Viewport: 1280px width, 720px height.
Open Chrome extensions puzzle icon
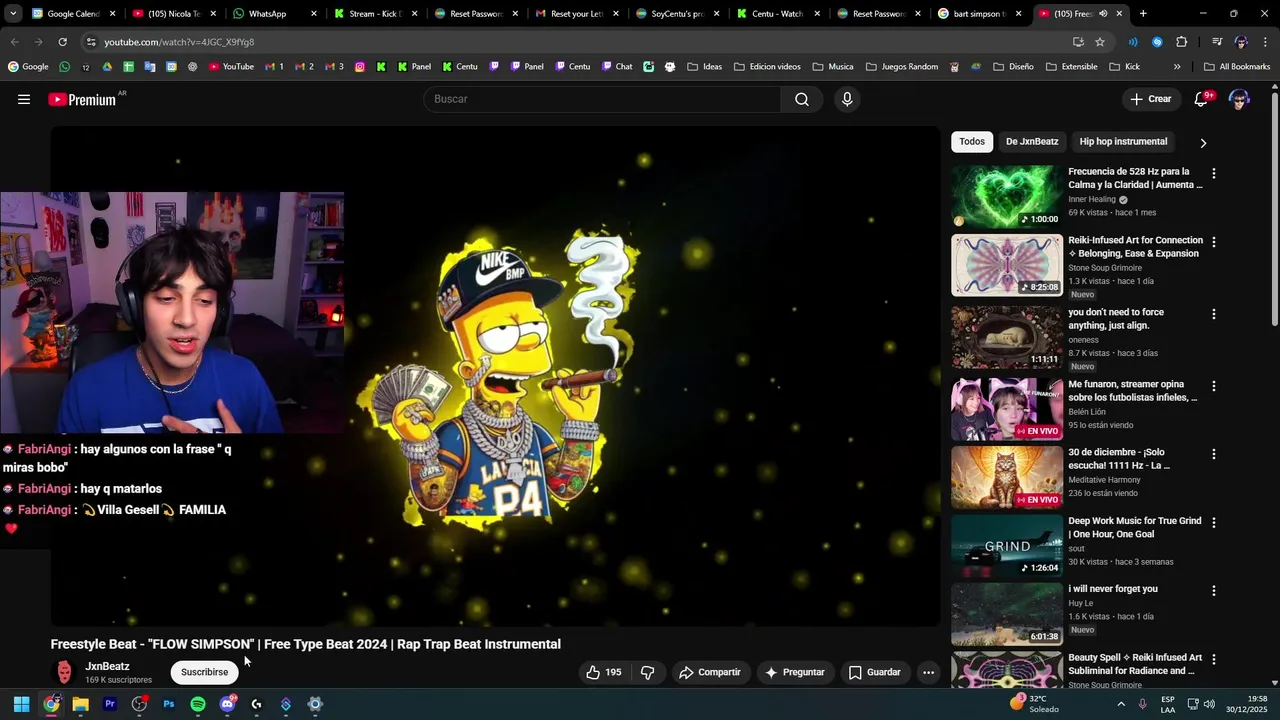1182,42
